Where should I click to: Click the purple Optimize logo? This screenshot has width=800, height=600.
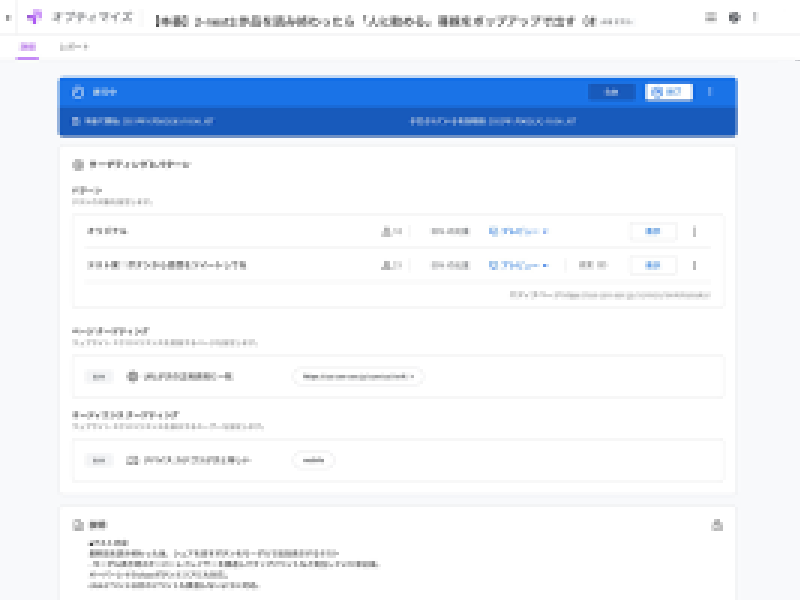coord(34,17)
